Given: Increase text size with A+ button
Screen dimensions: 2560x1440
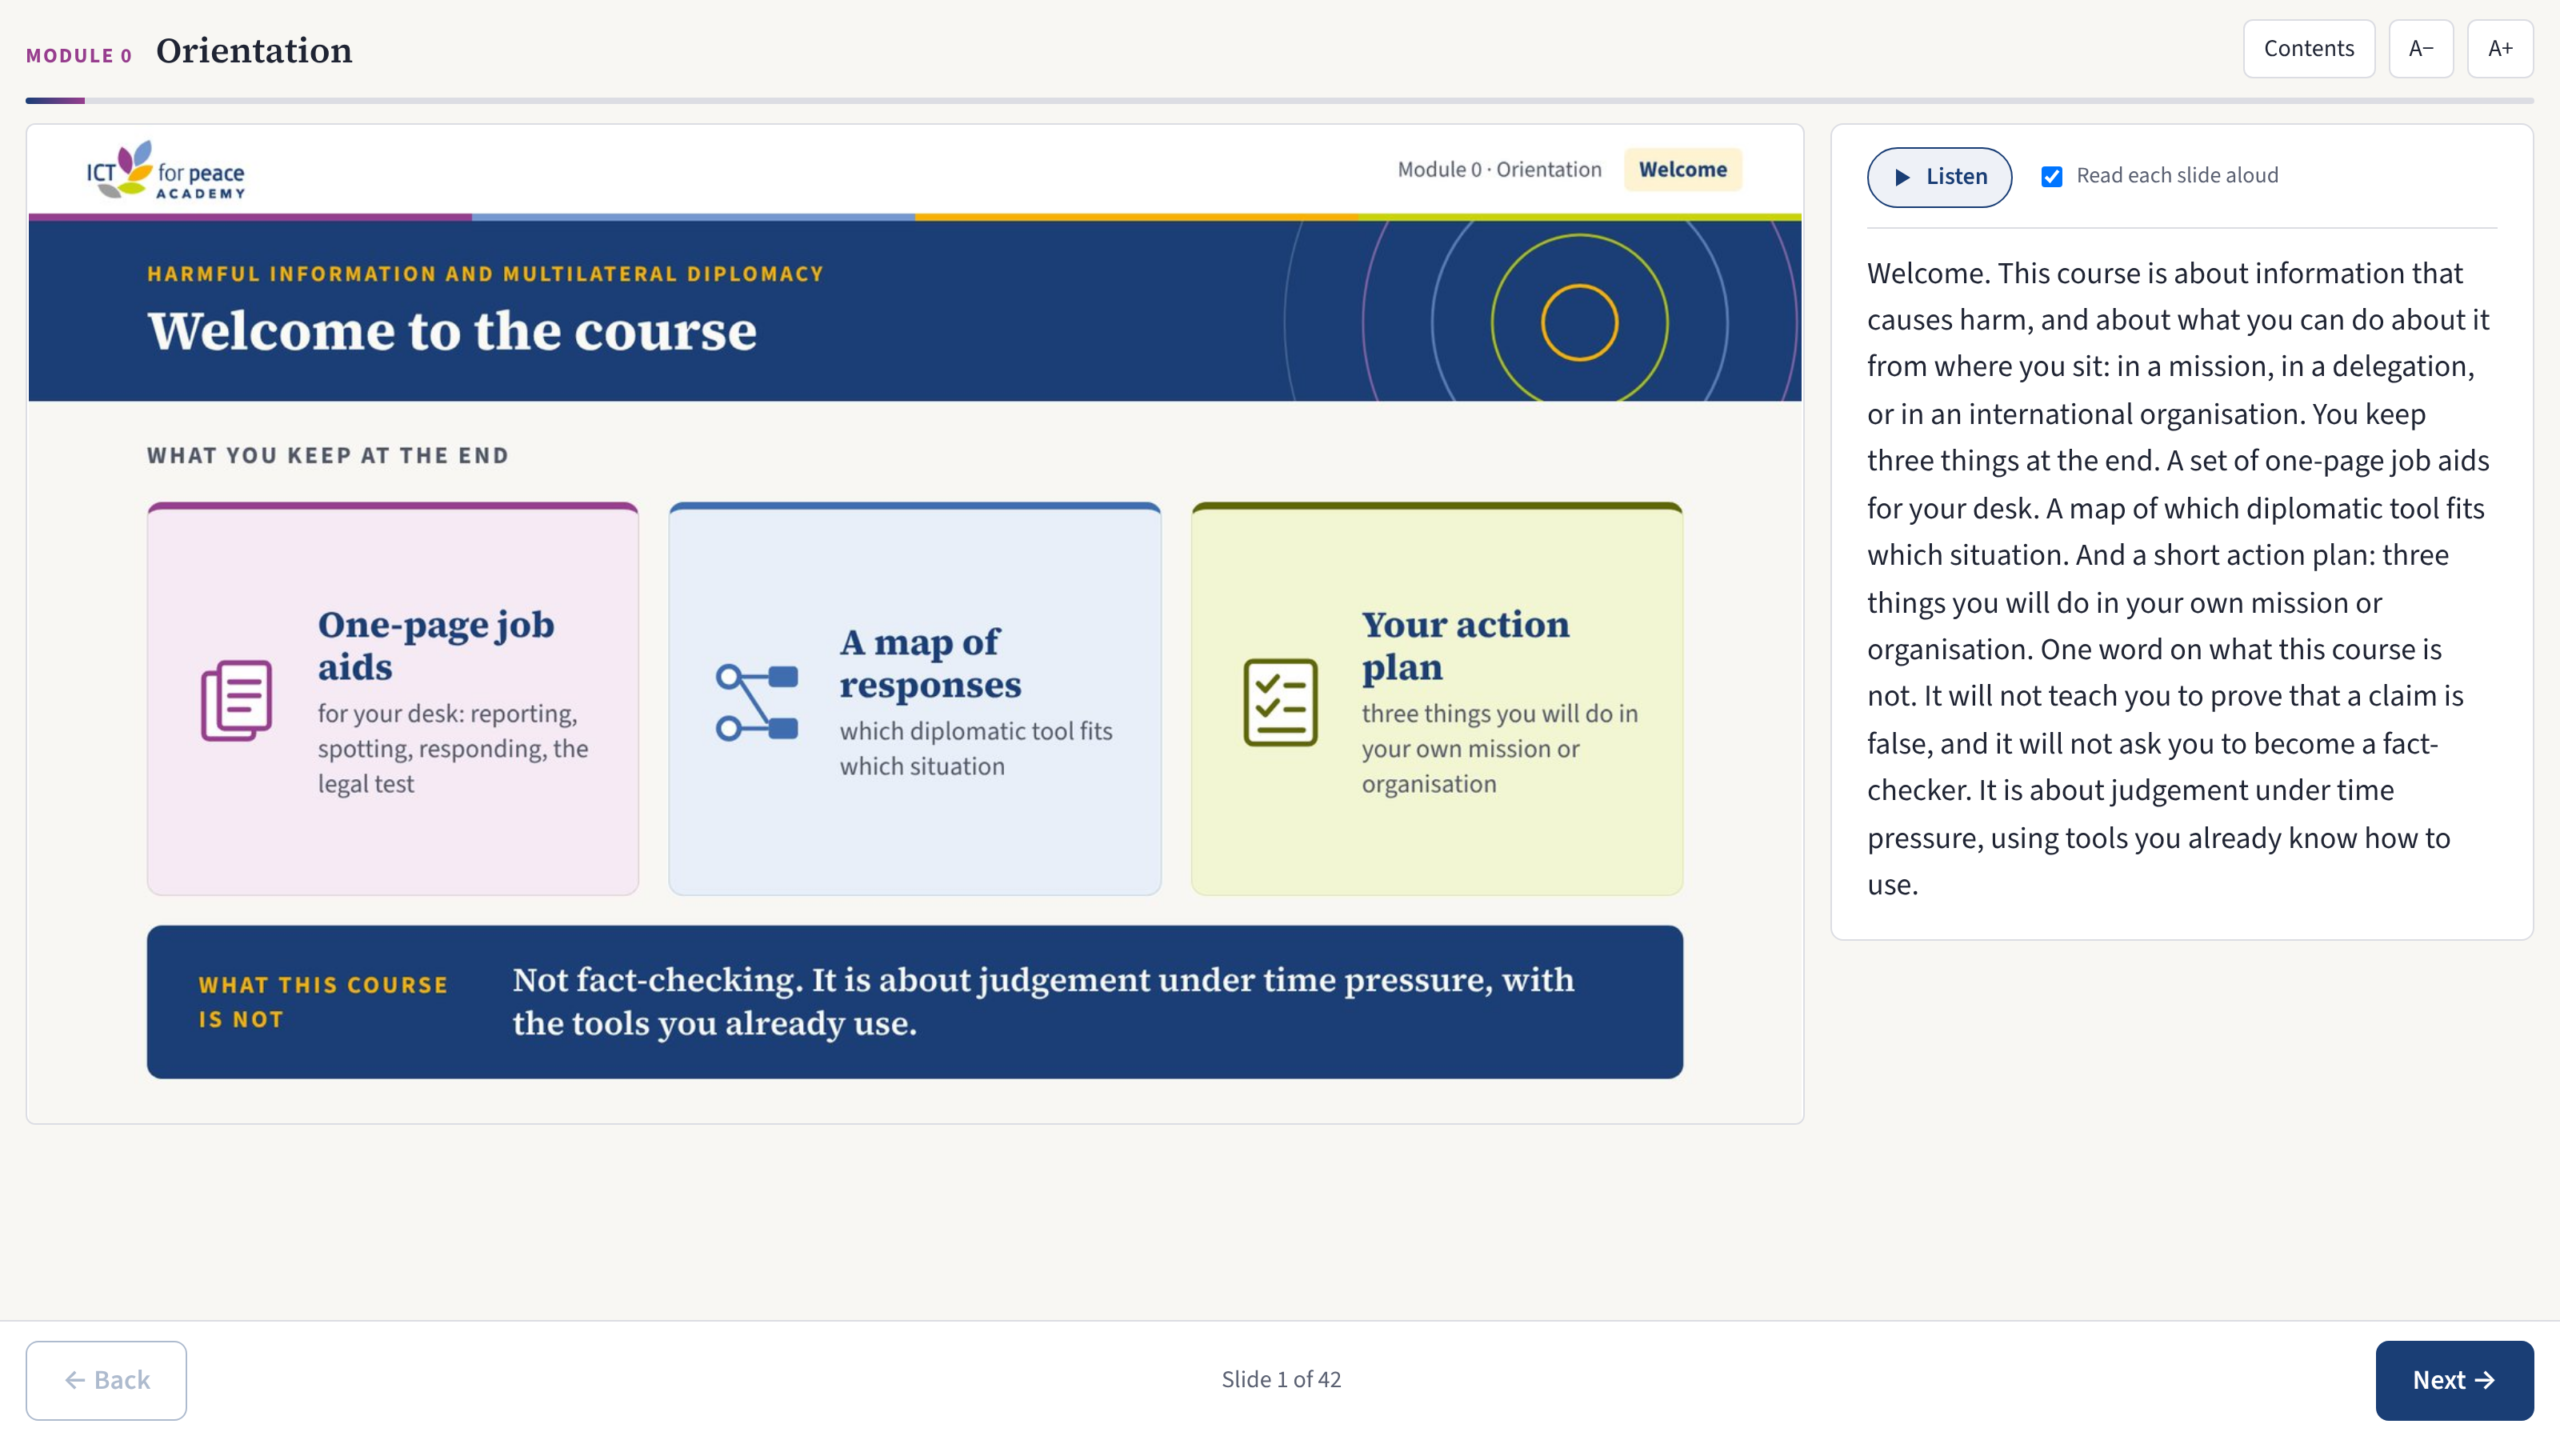Looking at the screenshot, I should coord(2499,48).
